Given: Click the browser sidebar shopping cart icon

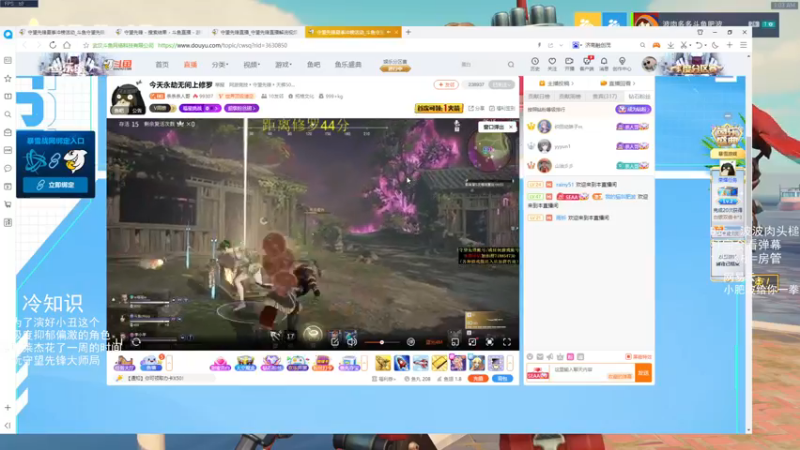Looking at the screenshot, I should [x=8, y=204].
